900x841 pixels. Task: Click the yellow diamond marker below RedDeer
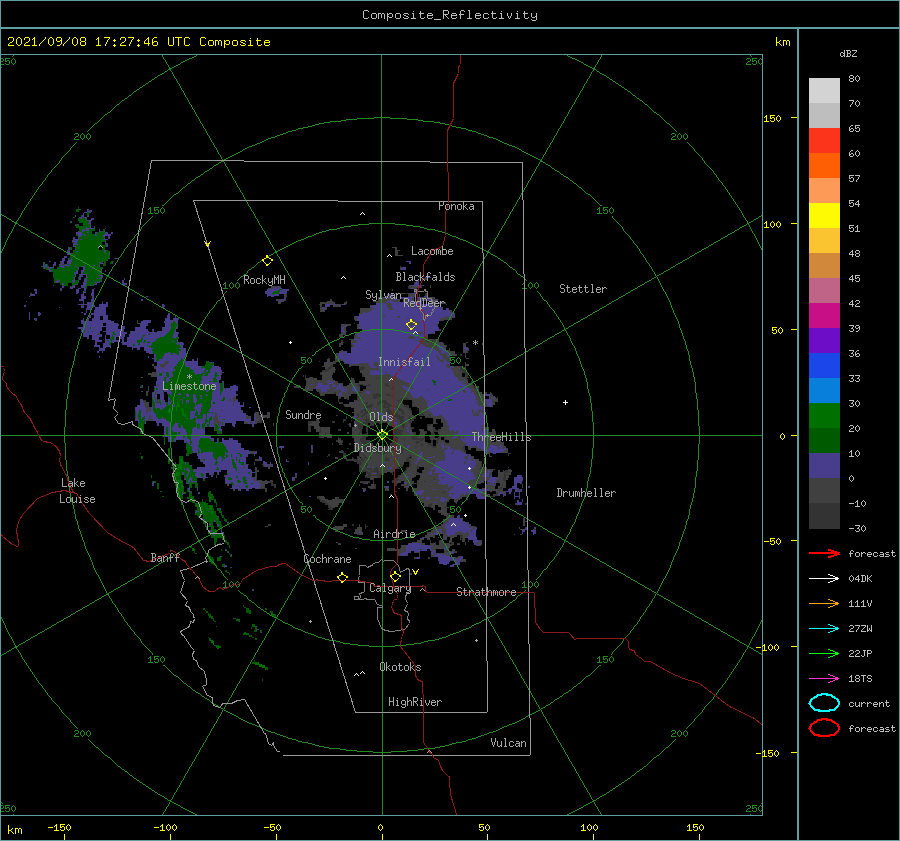pyautogui.click(x=411, y=325)
